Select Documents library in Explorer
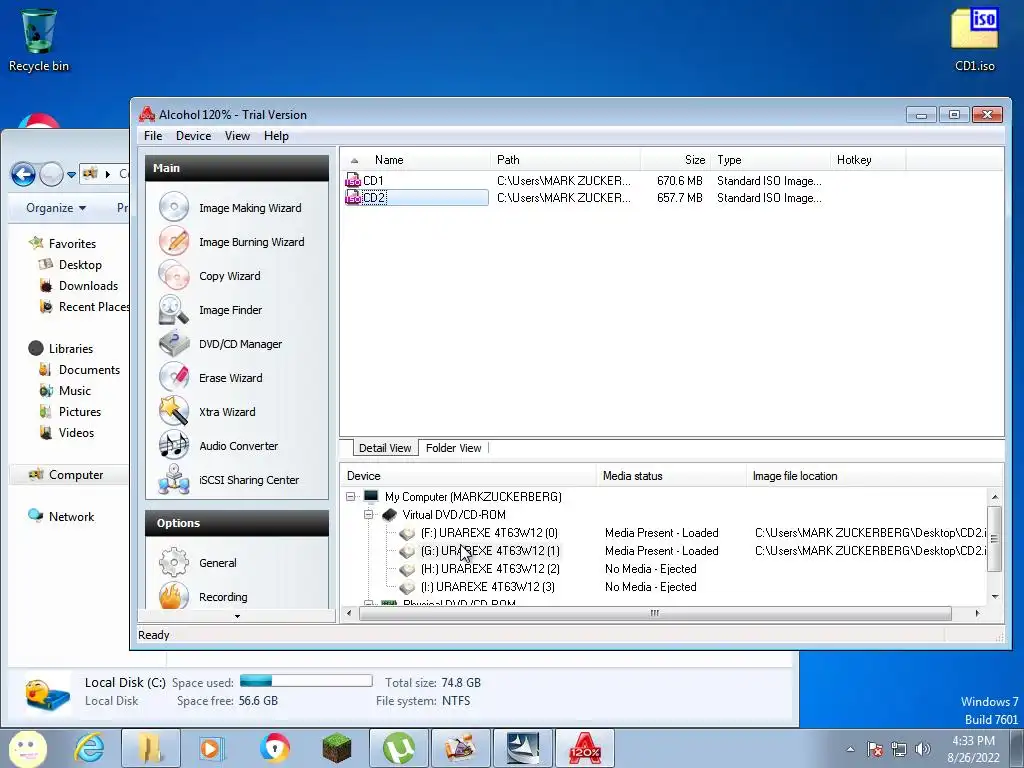Screen dimensions: 1024x768 80,370
